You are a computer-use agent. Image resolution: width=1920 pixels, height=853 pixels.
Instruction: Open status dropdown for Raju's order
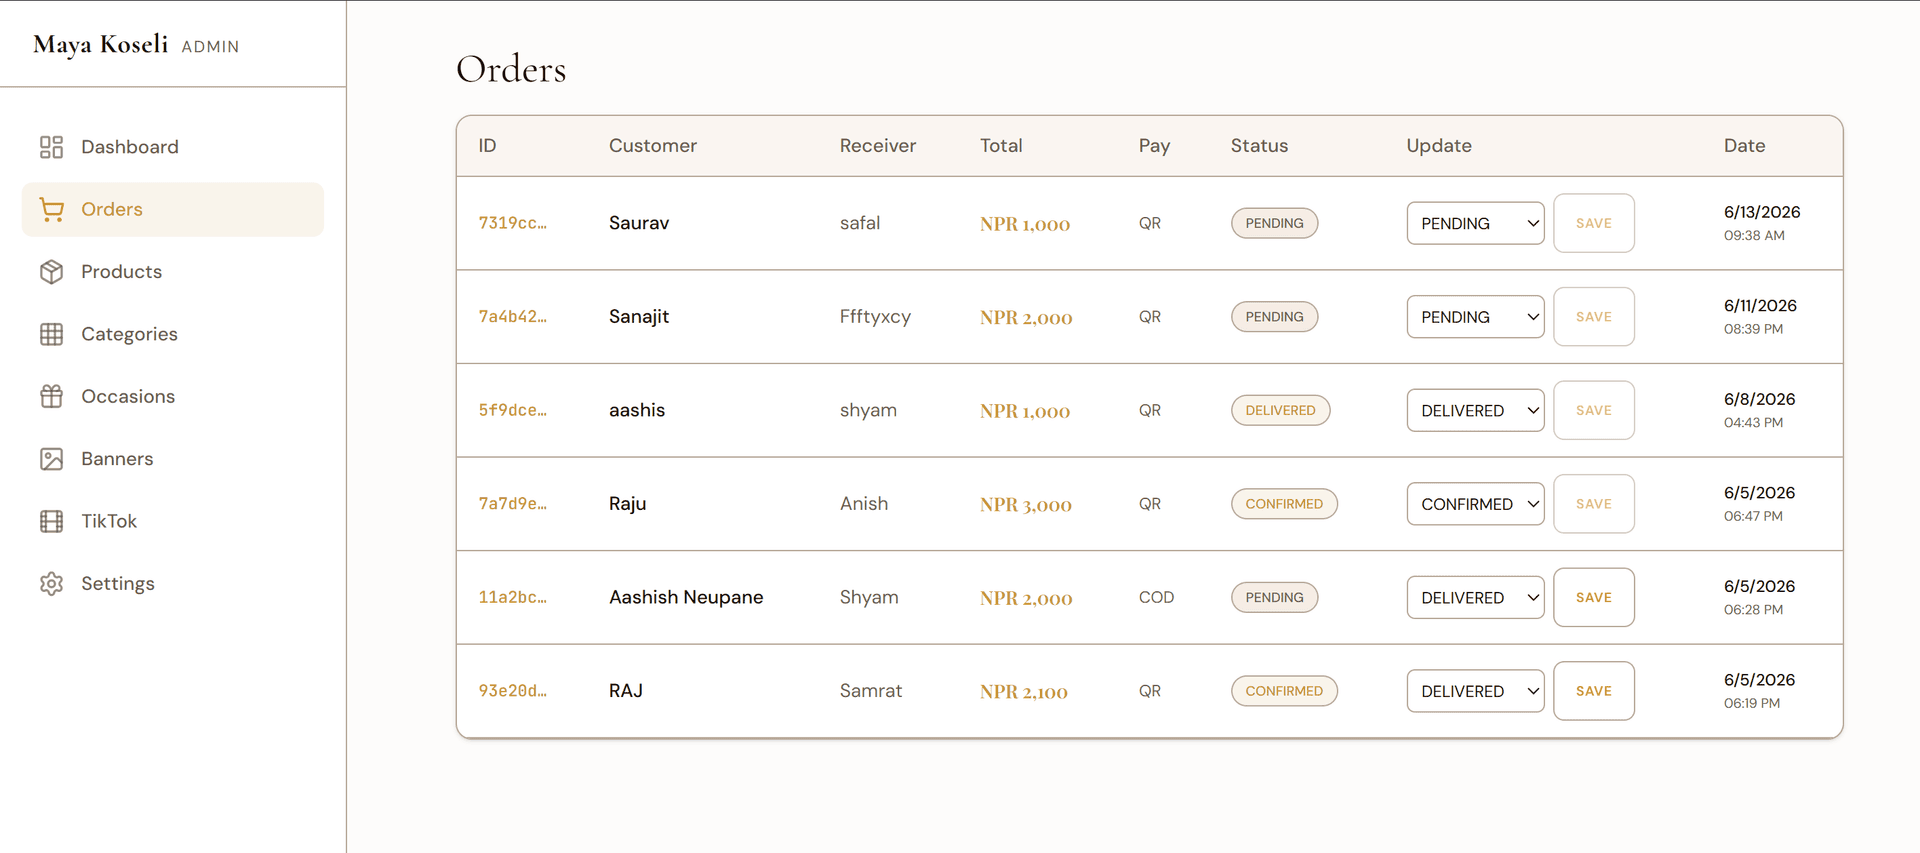click(1475, 504)
